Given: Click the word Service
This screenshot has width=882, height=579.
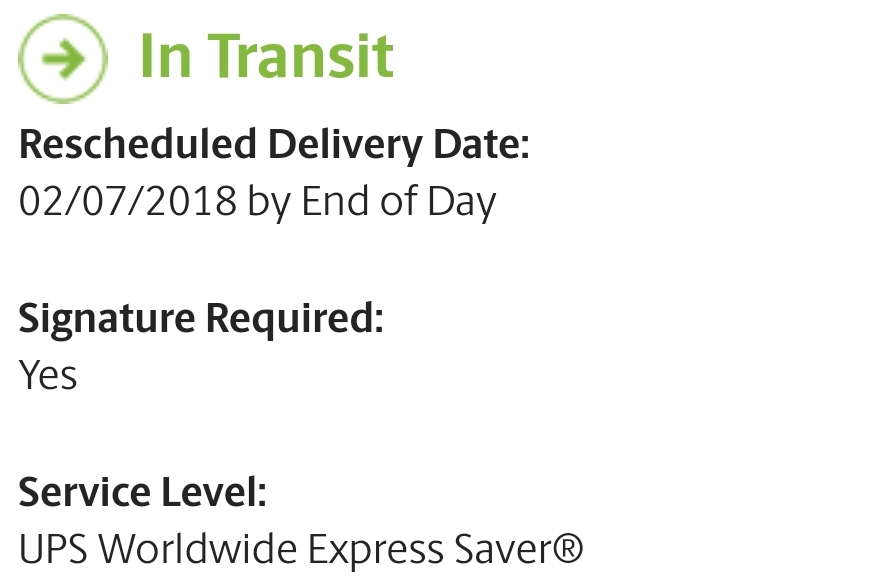Looking at the screenshot, I should pyautogui.click(x=82, y=492).
